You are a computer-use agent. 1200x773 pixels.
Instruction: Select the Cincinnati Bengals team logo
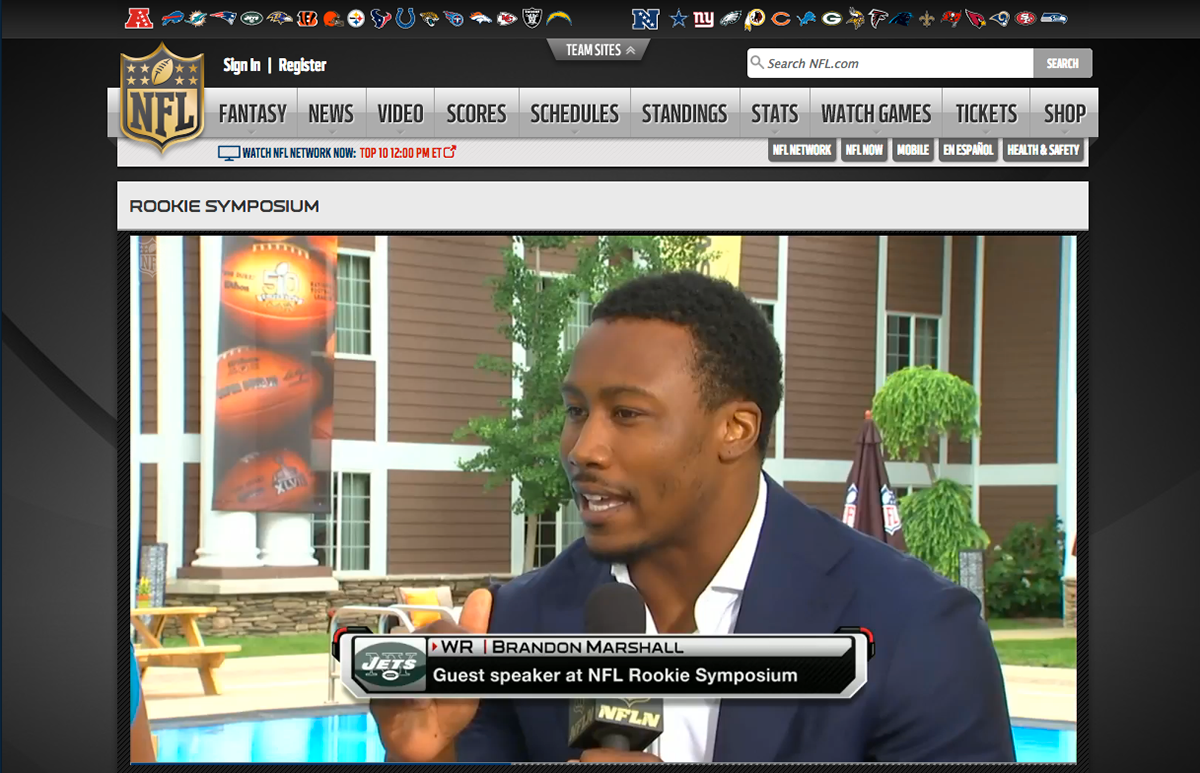click(307, 18)
